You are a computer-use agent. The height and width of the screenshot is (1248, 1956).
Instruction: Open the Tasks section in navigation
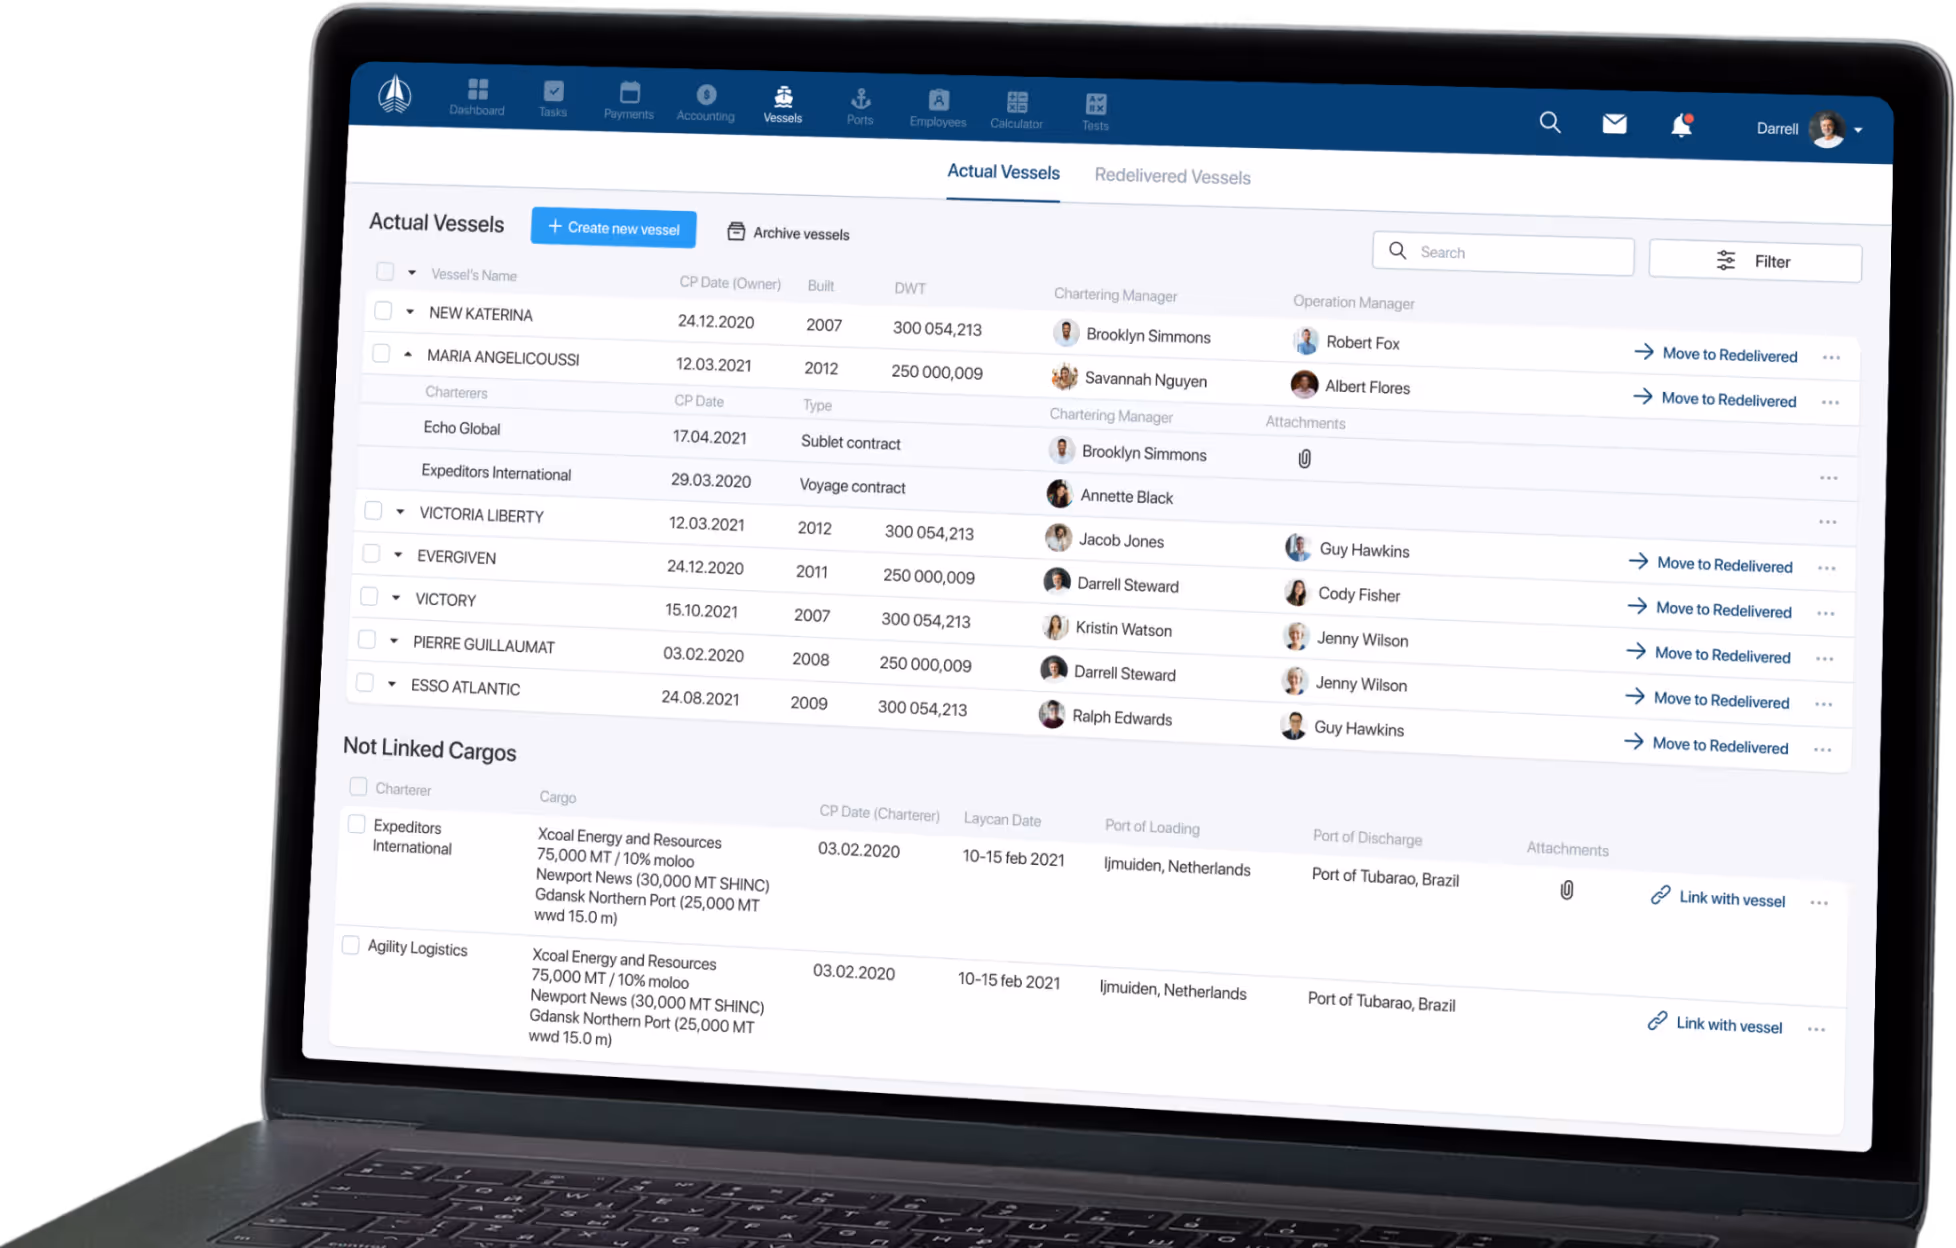click(x=552, y=99)
